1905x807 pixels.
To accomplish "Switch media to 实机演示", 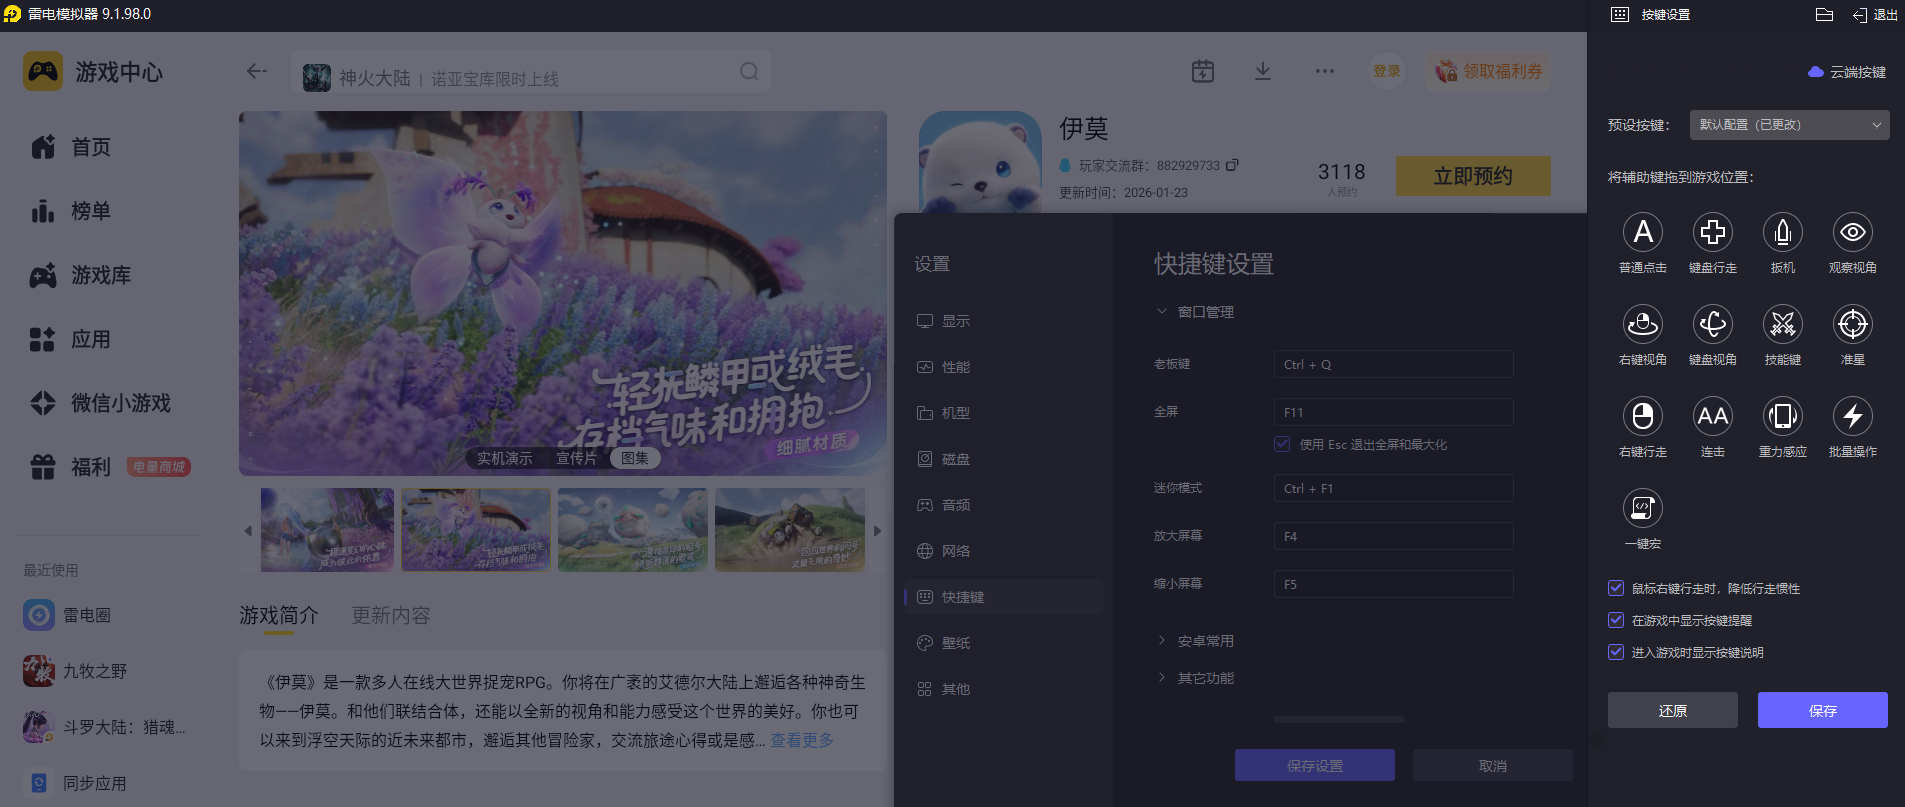I will pos(504,458).
